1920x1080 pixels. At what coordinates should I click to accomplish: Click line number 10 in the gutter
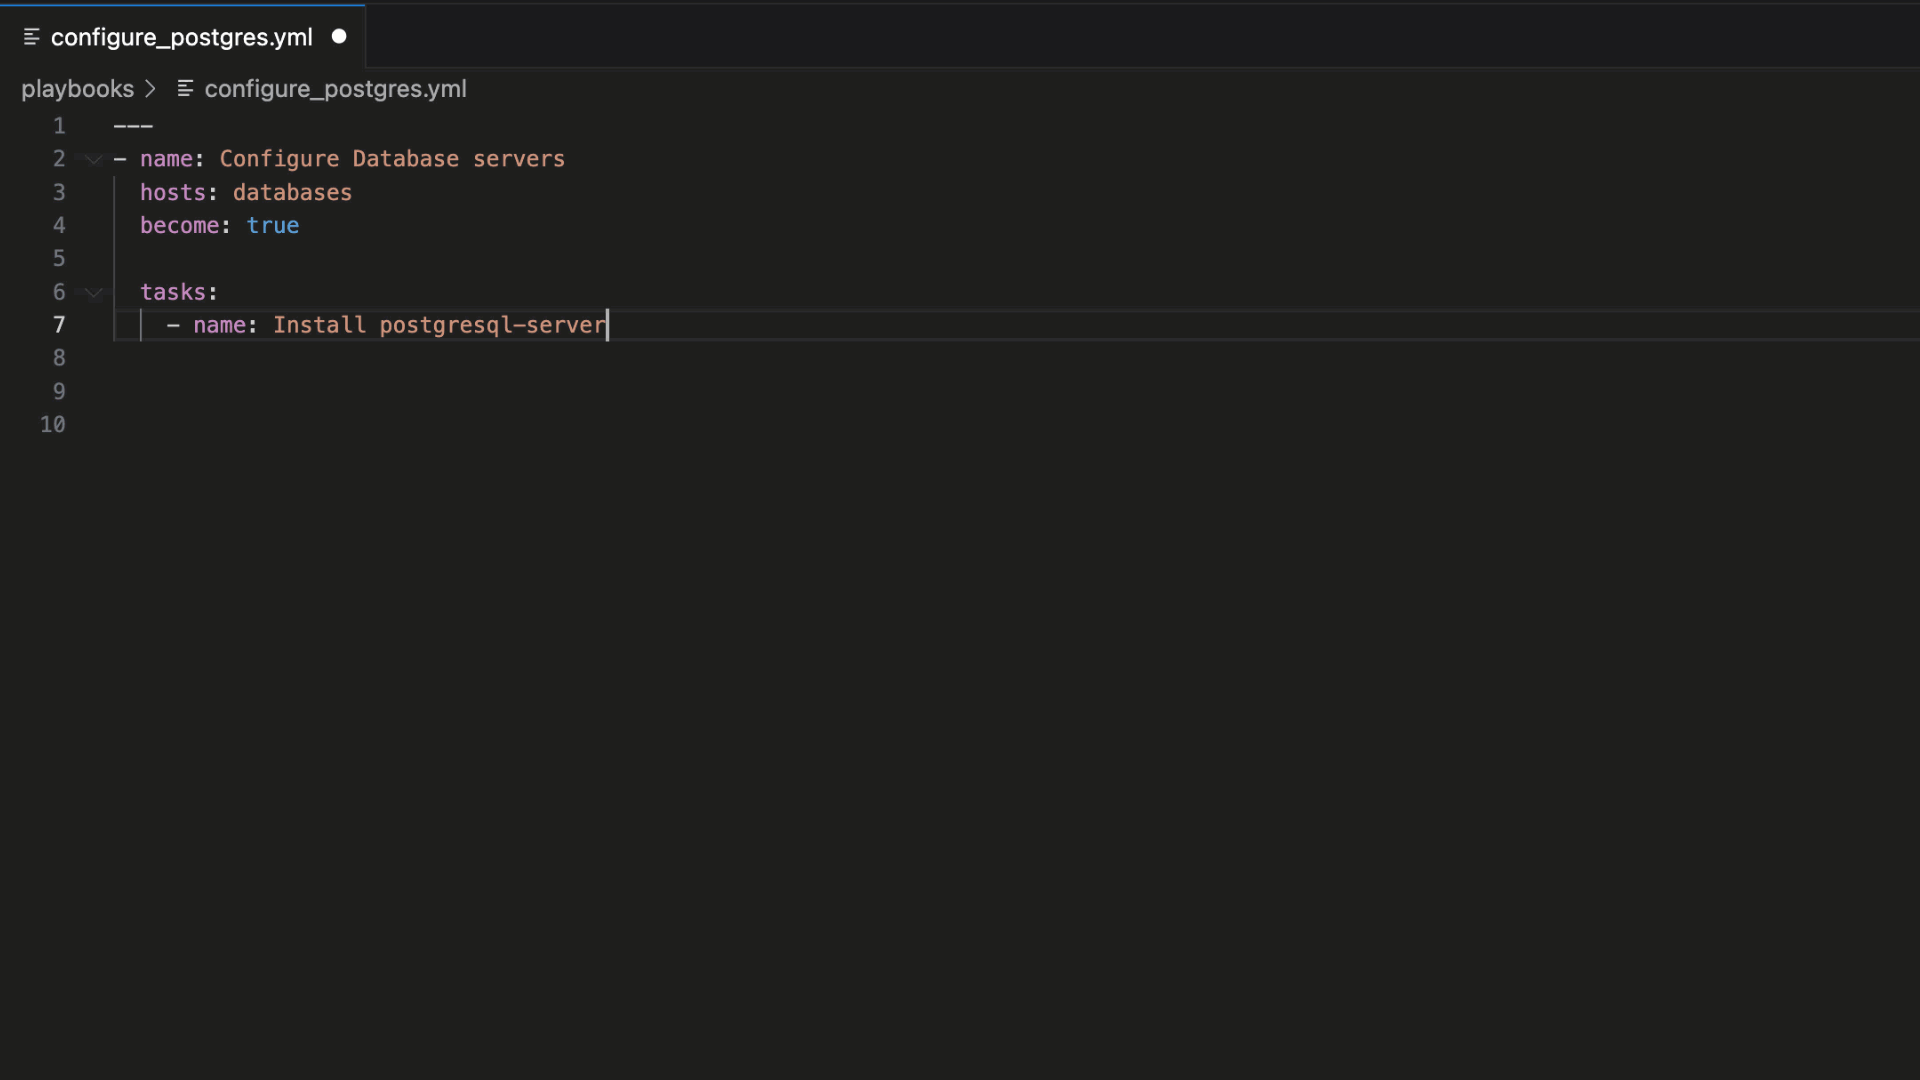click(52, 424)
